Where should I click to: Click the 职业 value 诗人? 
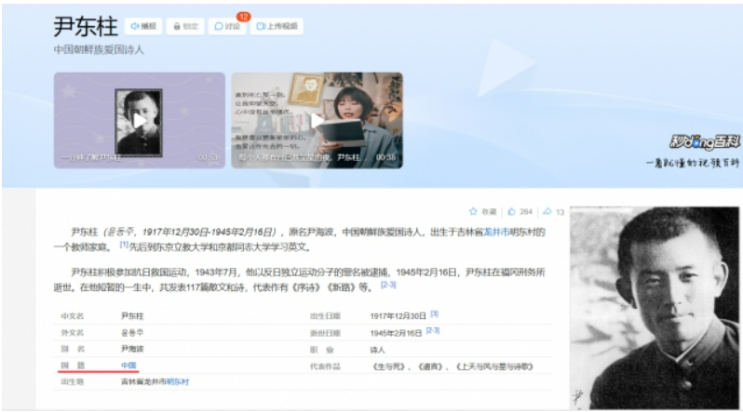click(377, 350)
